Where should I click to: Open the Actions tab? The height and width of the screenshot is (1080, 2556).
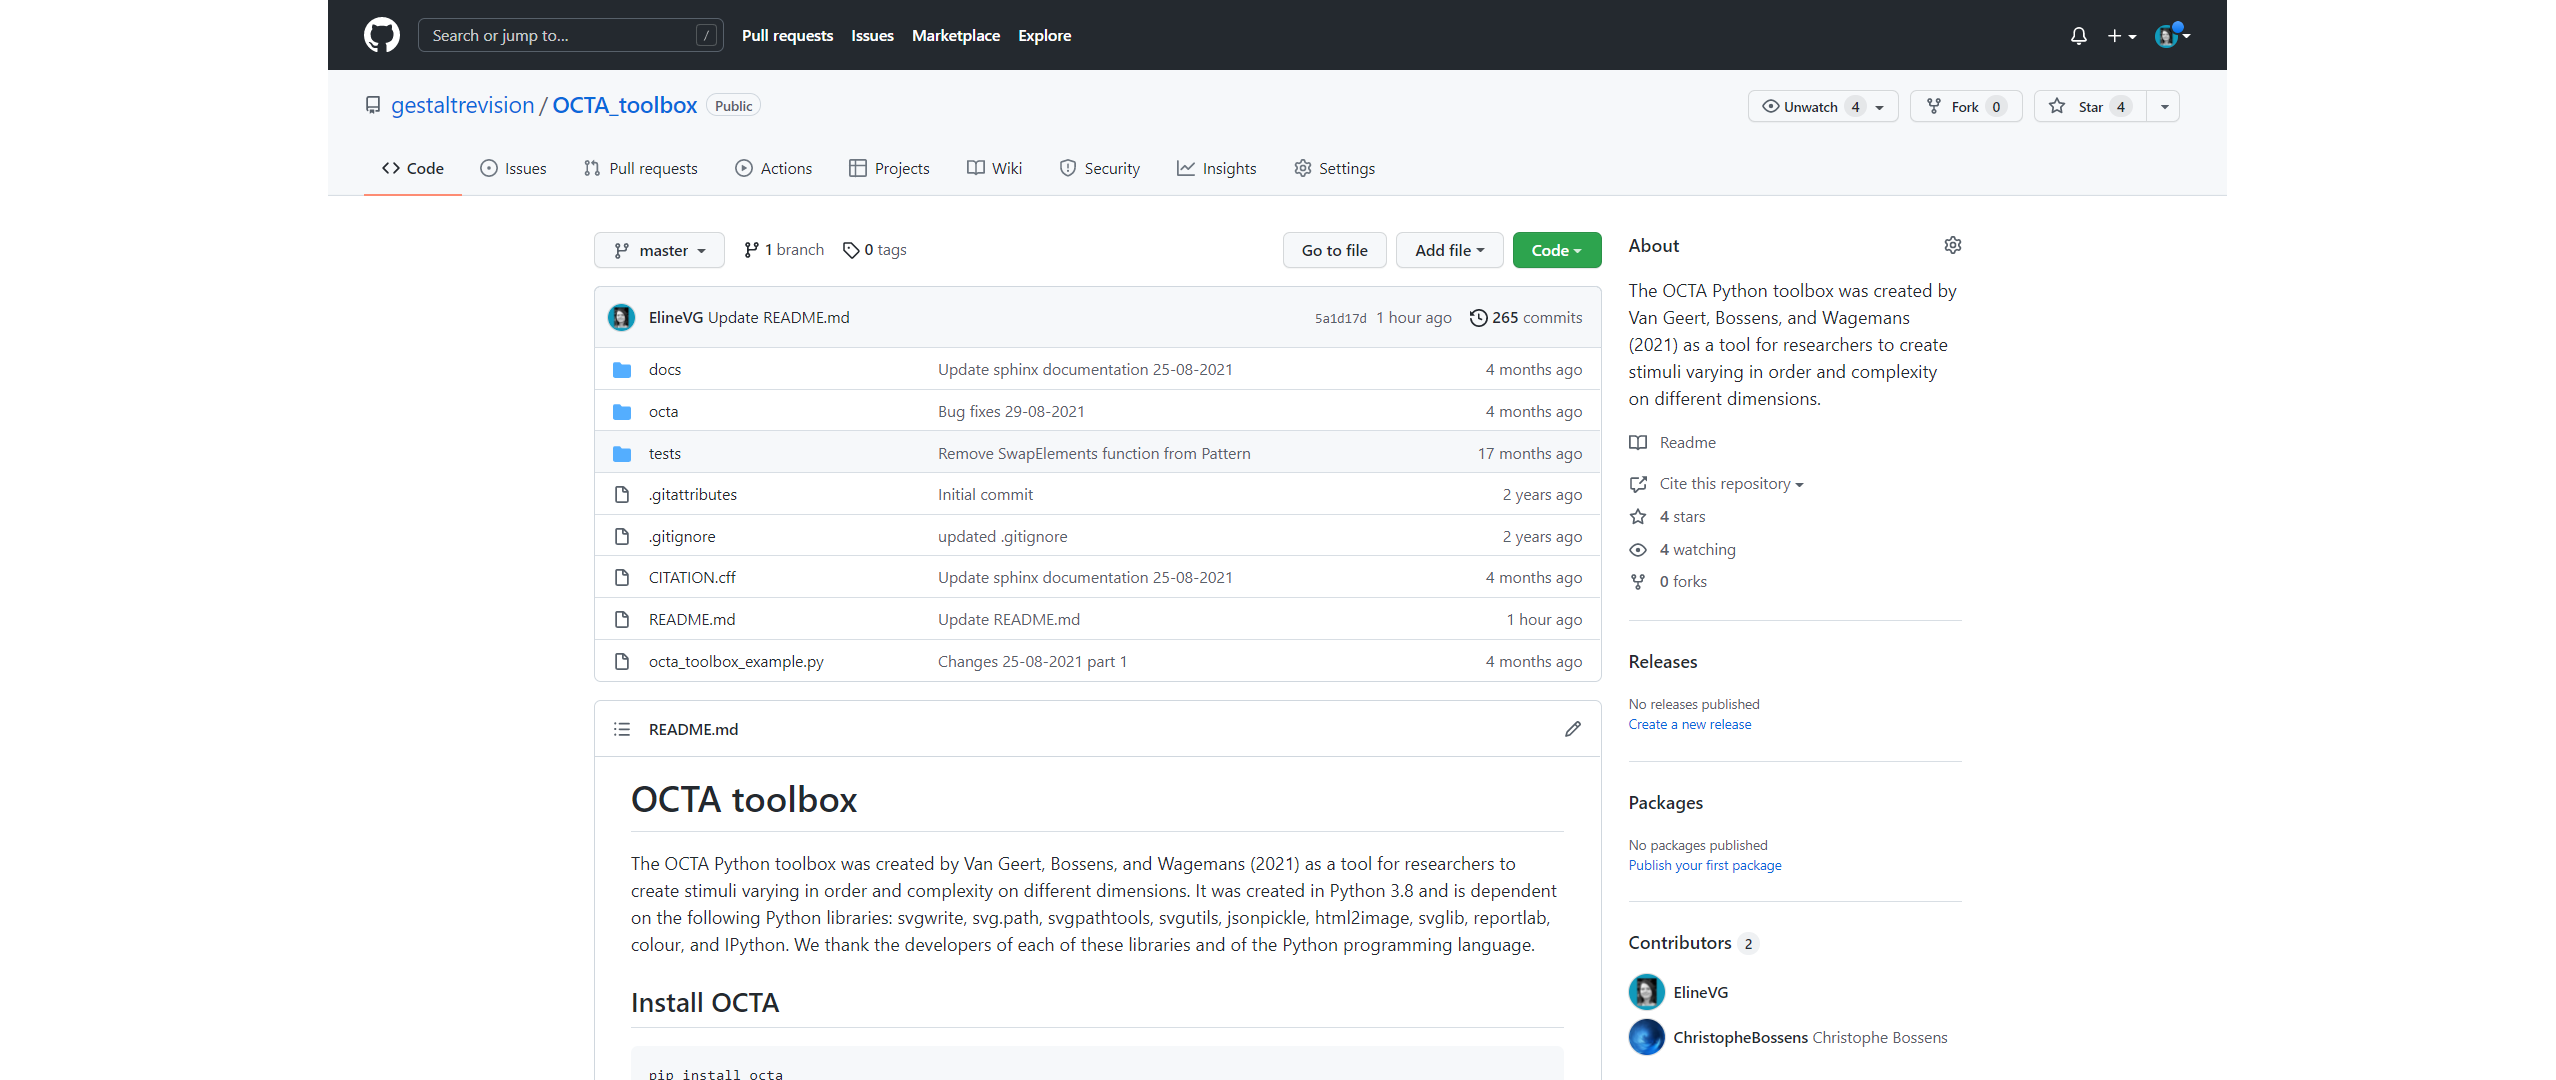coord(774,168)
